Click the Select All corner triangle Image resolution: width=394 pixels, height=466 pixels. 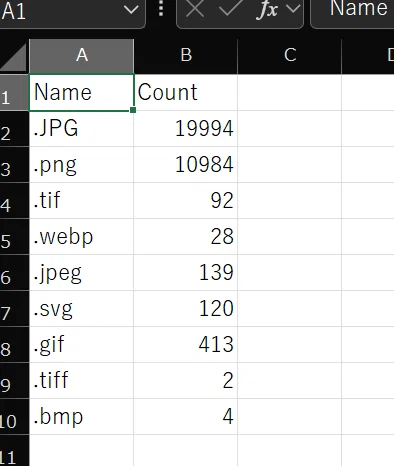(x=13, y=57)
